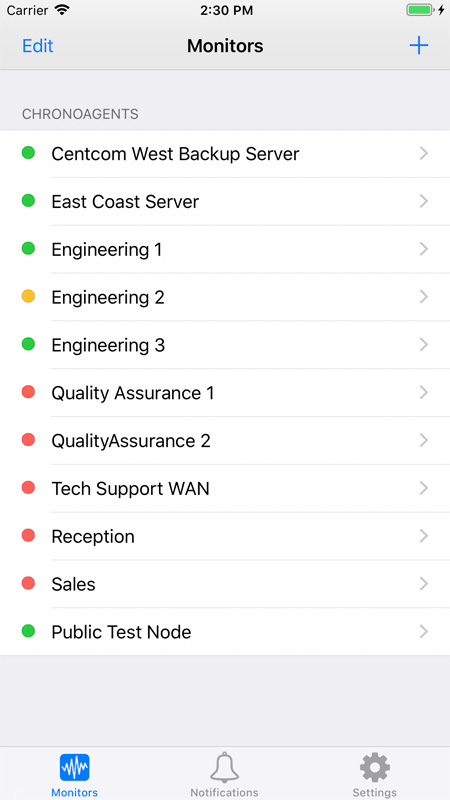Expand Tech Support WAN via its chevron
450x800 pixels.
423,488
